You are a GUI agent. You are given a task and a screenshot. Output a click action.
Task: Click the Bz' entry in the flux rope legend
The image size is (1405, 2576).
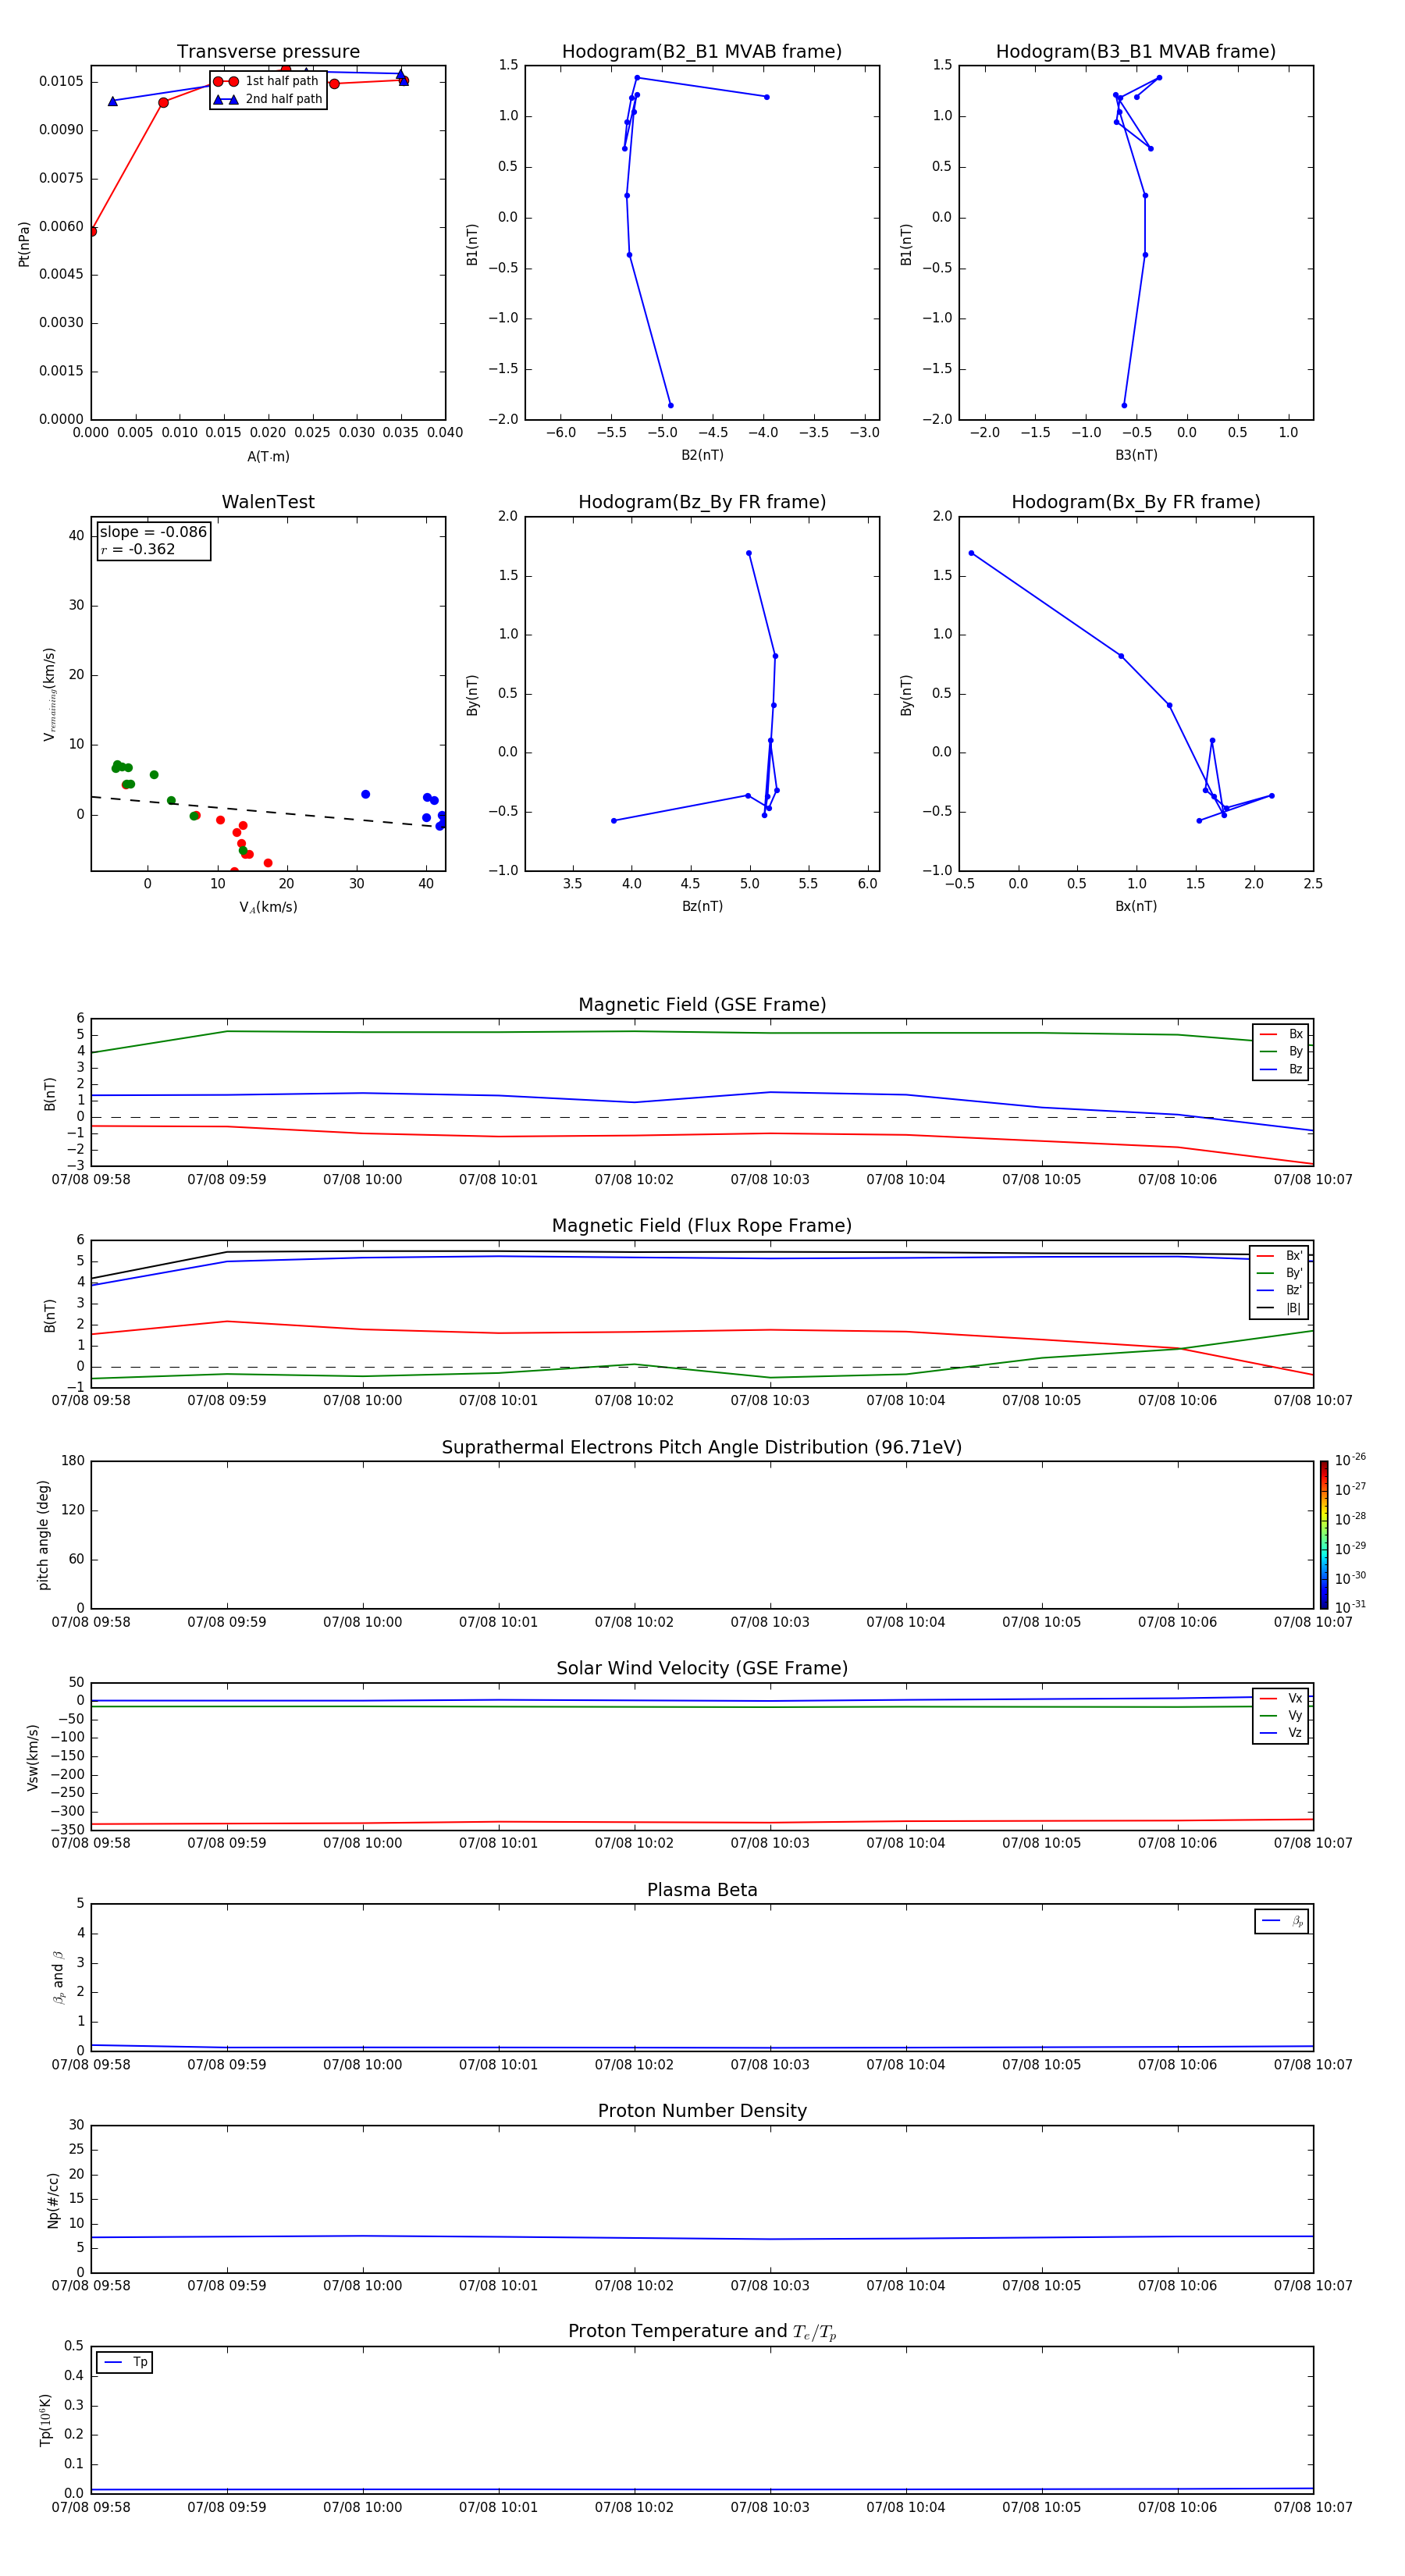(1280, 1290)
